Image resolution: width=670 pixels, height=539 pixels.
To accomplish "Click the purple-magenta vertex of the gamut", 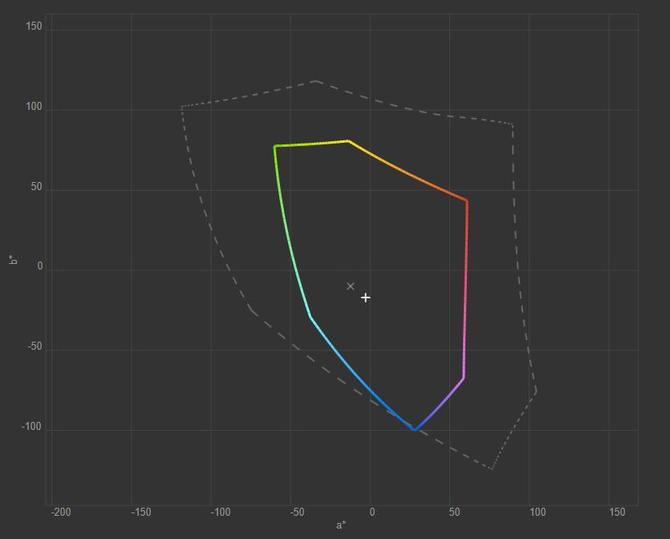I will click(463, 378).
